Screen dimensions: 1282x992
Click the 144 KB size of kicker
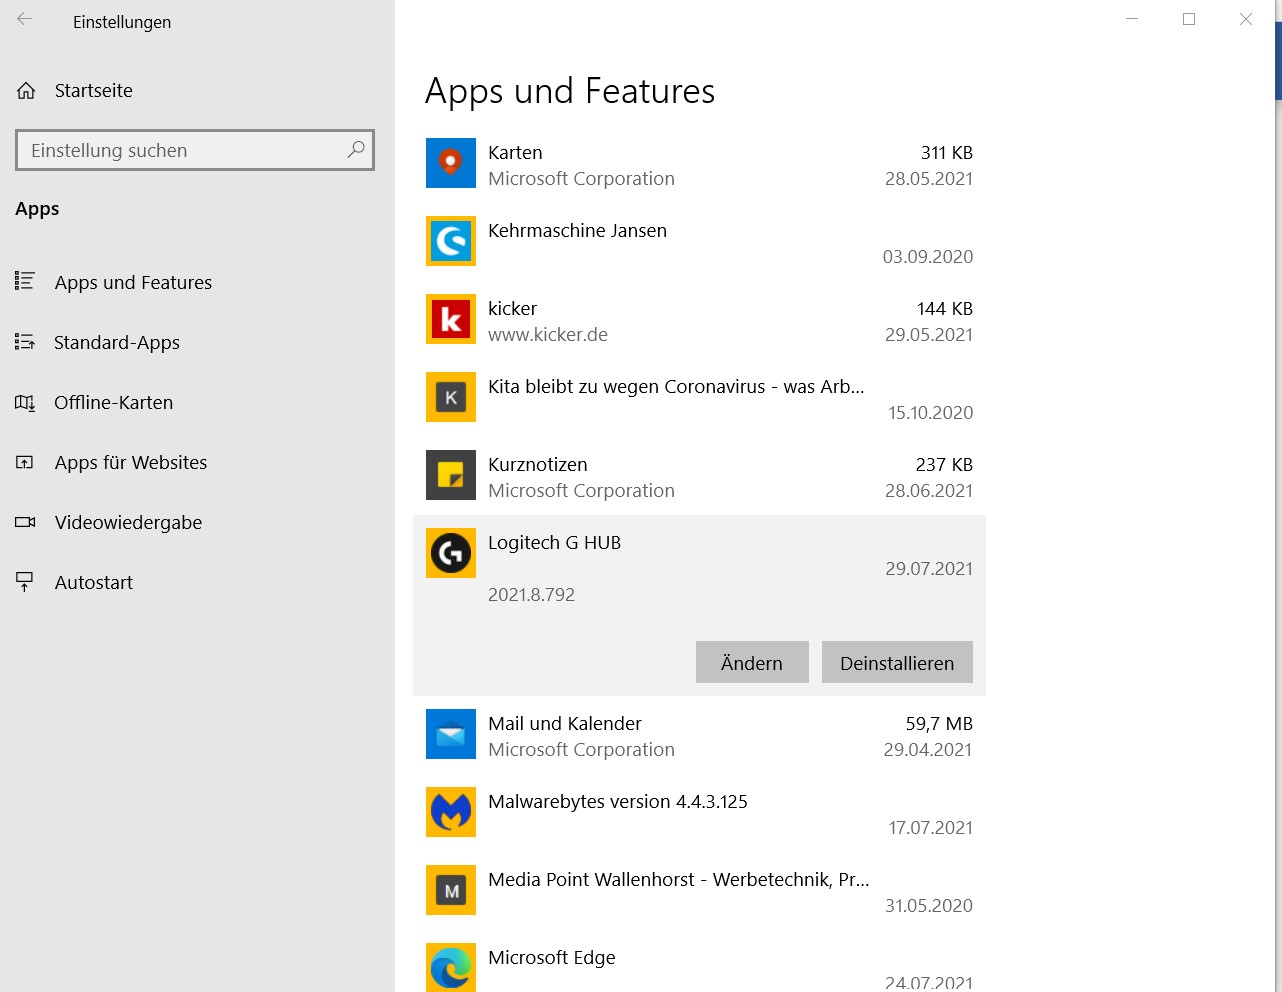tap(945, 308)
